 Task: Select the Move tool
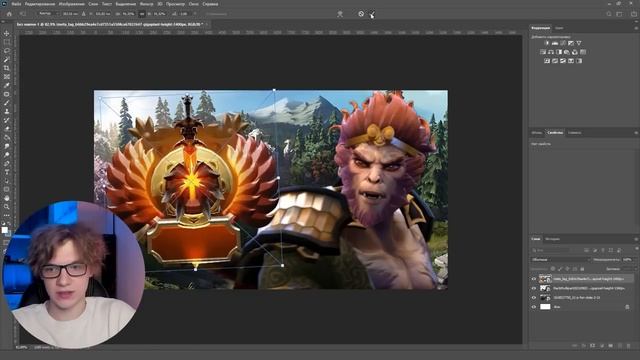pos(7,33)
